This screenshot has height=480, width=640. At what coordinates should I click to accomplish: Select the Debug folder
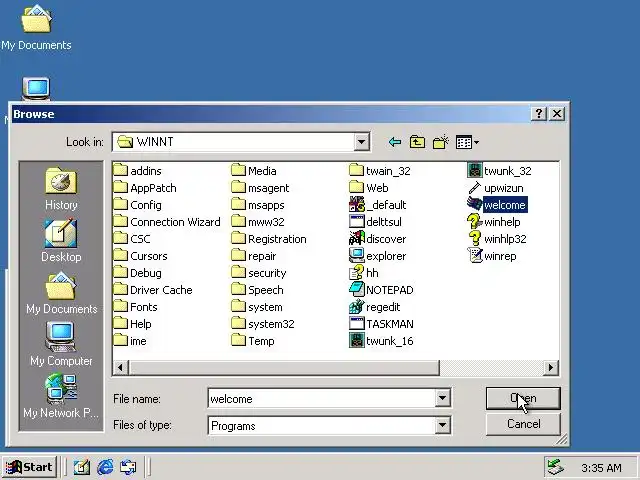pyautogui.click(x=138, y=273)
